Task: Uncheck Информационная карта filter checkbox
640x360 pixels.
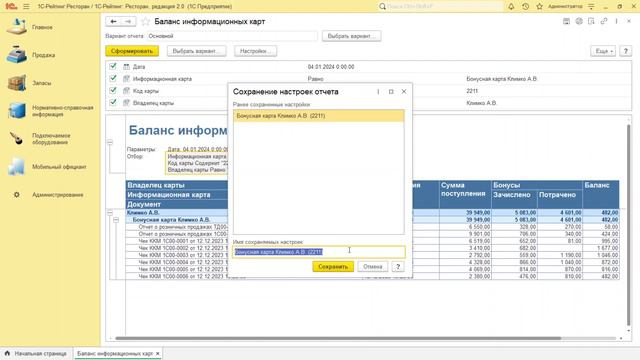Action: pyautogui.click(x=113, y=78)
